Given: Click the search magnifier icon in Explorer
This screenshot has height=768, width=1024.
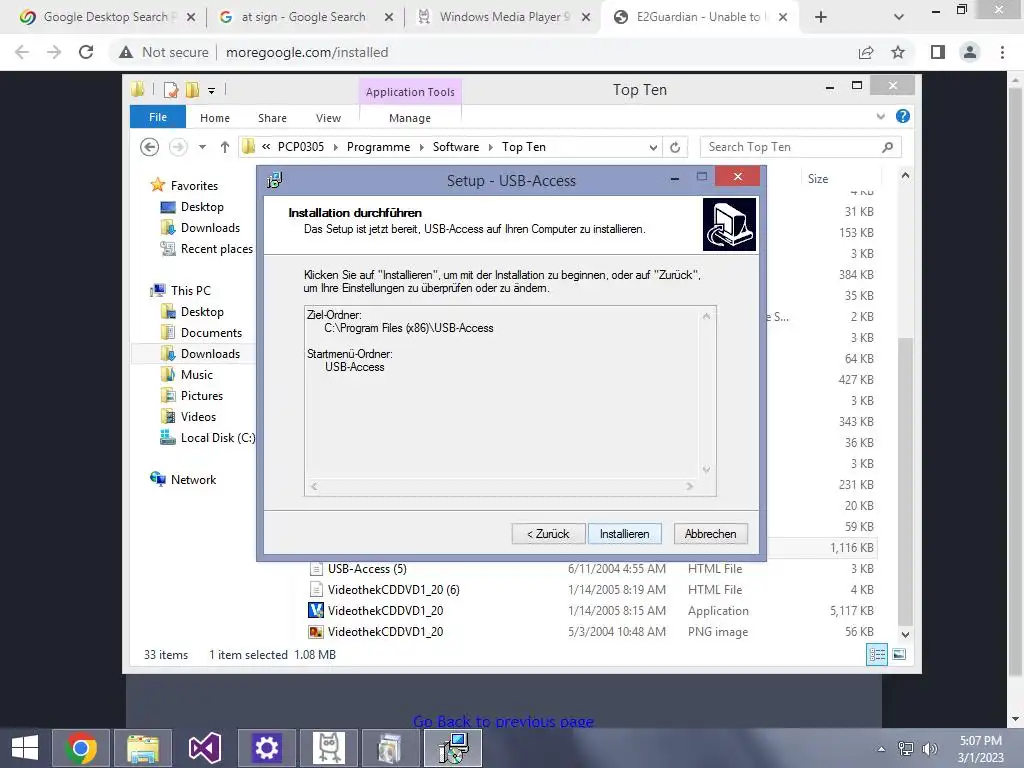Looking at the screenshot, I should click(x=888, y=147).
